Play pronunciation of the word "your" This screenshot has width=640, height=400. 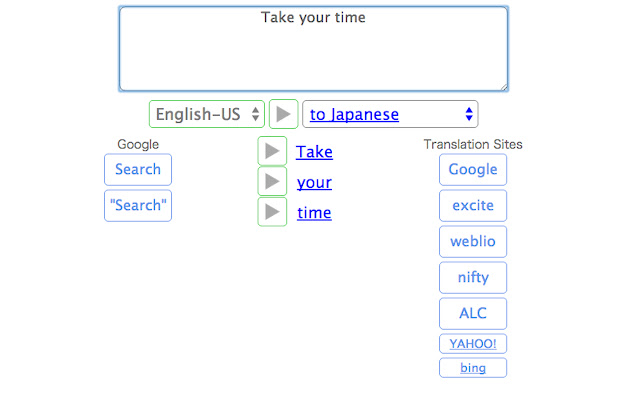[272, 182]
